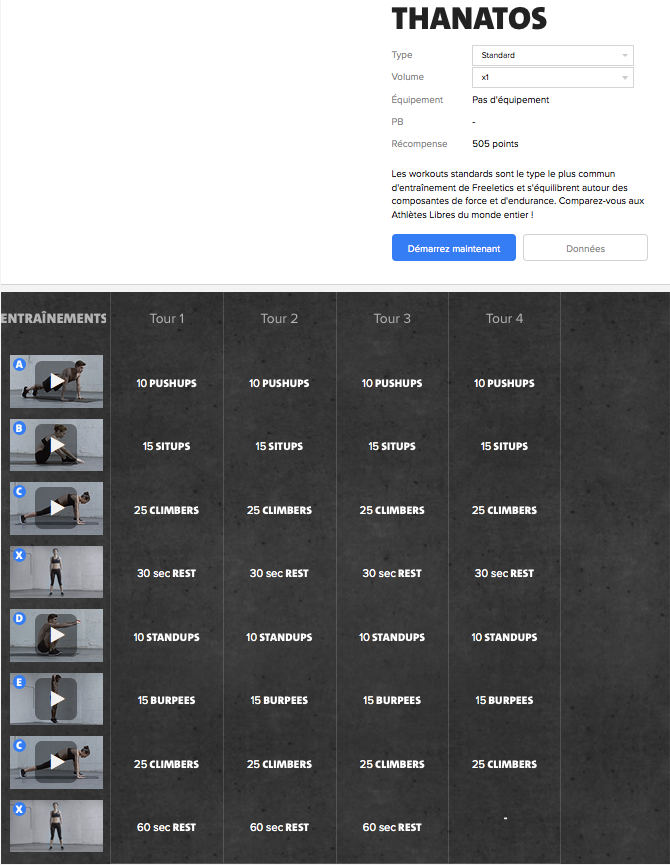Click the ENTRAÎNEMENTS header
Screen dimensions: 670x865
[53, 318]
